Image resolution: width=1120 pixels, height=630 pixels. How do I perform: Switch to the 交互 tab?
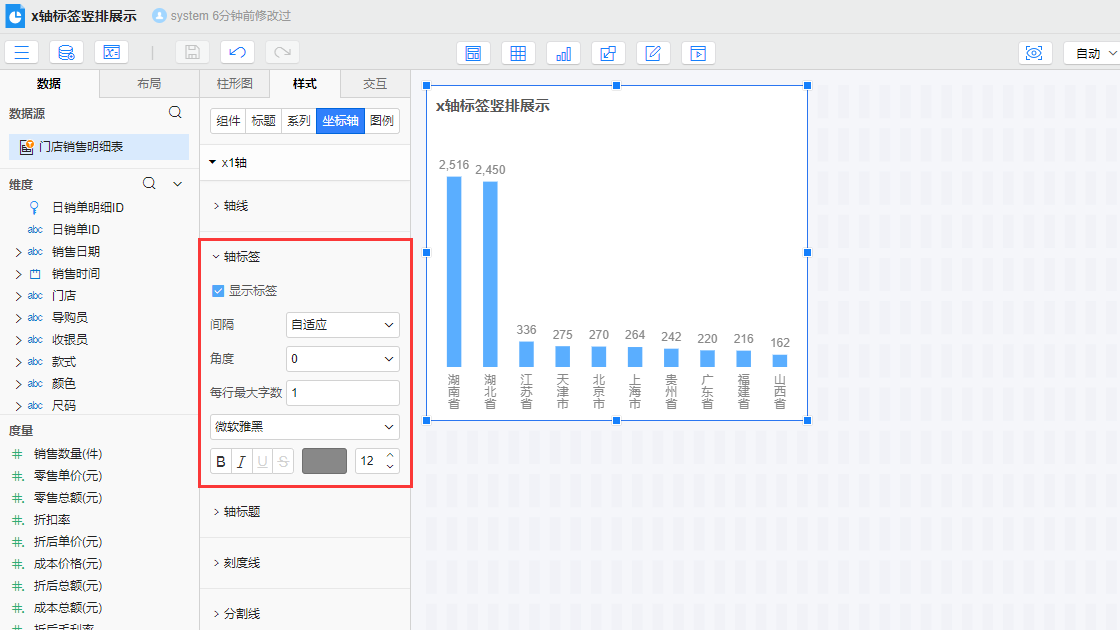point(375,84)
